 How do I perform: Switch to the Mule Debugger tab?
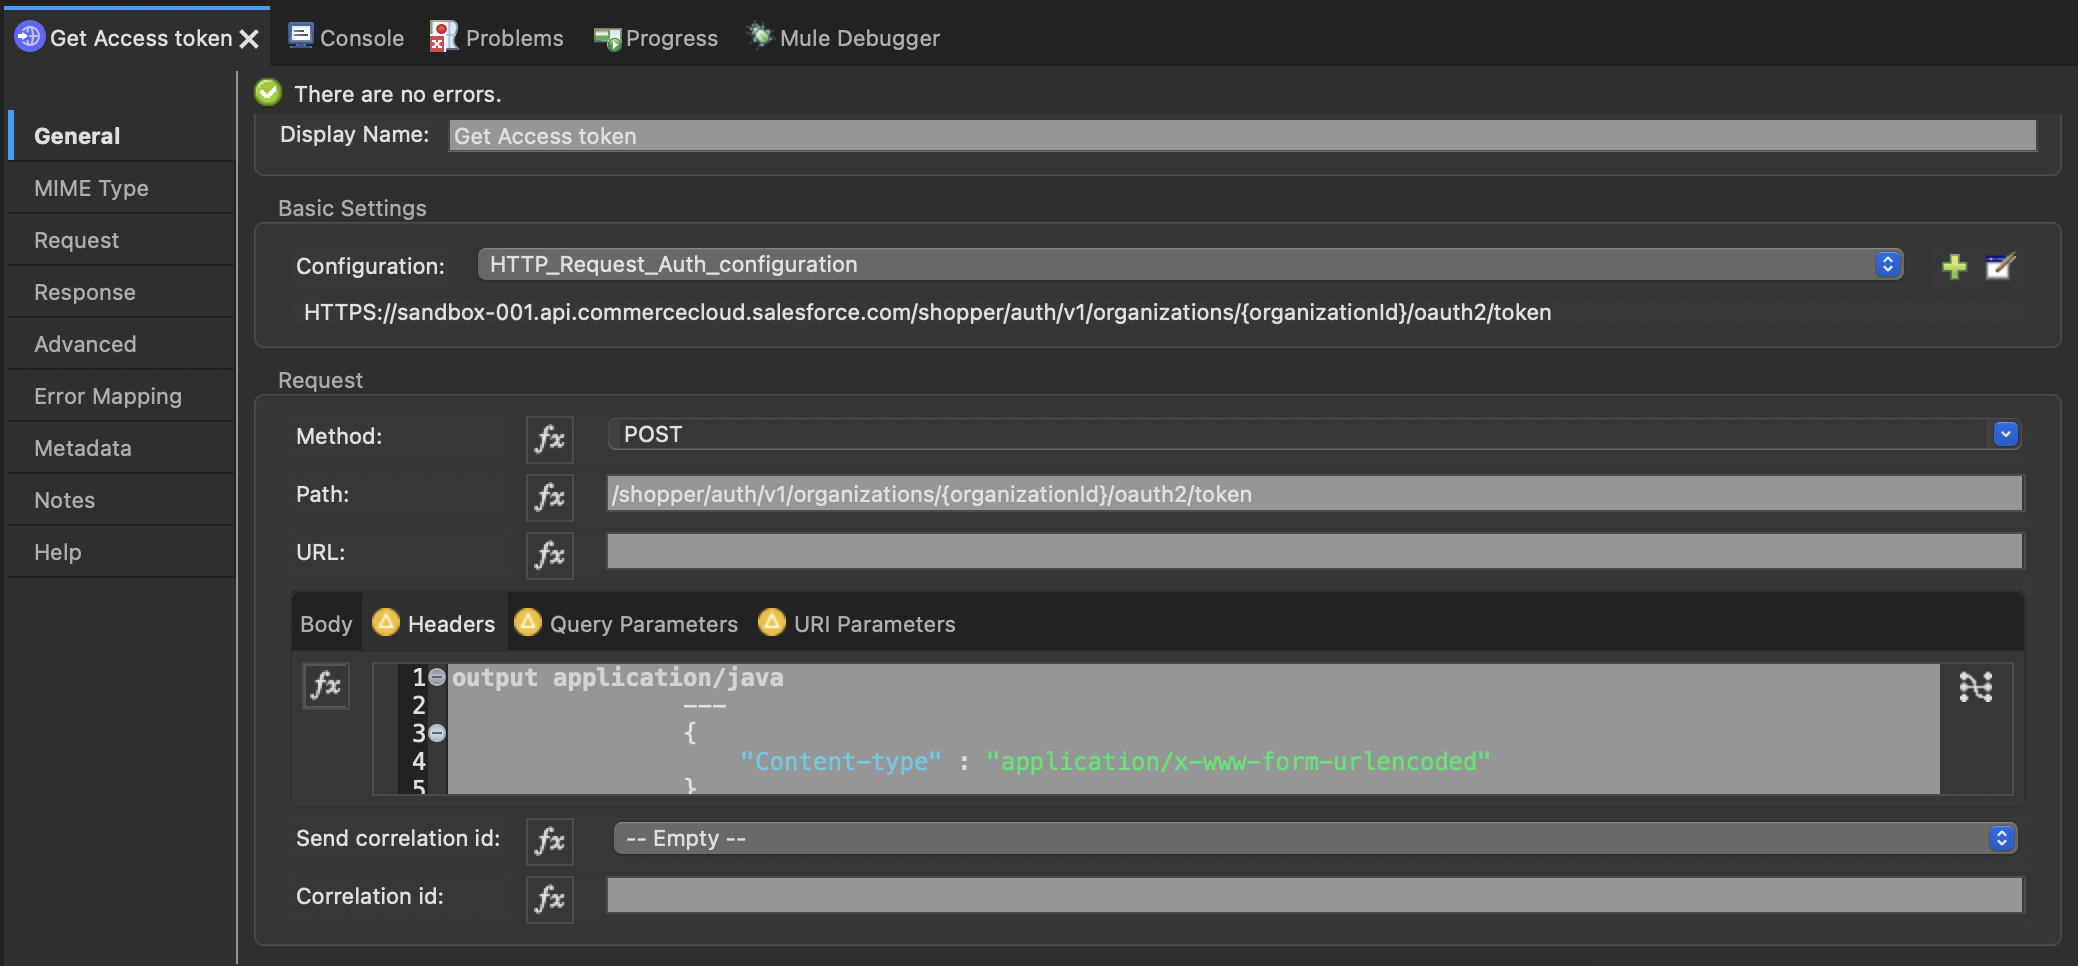tap(844, 38)
